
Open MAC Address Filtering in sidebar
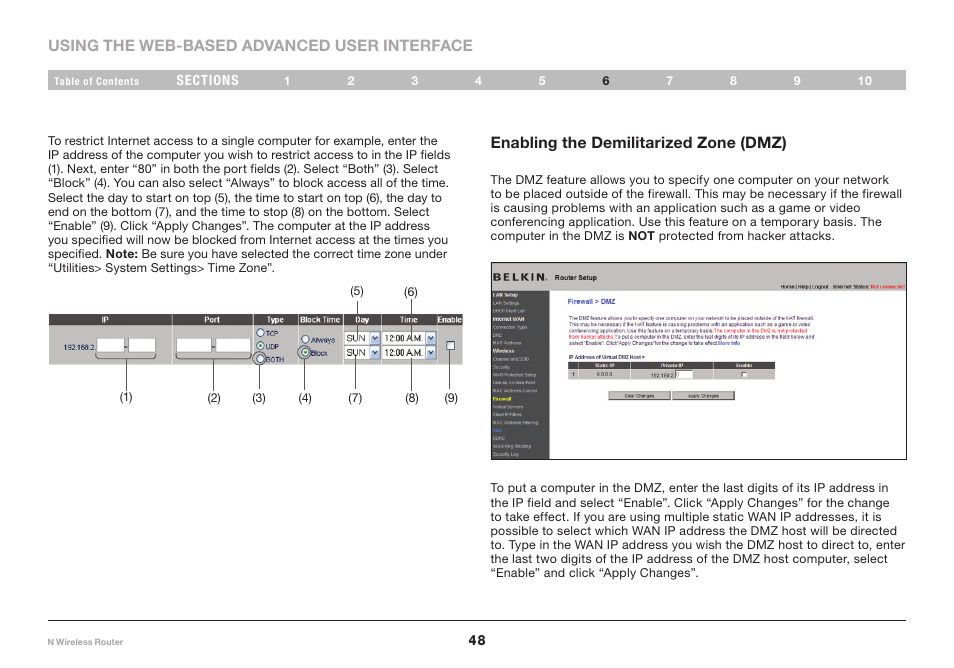[x=515, y=423]
